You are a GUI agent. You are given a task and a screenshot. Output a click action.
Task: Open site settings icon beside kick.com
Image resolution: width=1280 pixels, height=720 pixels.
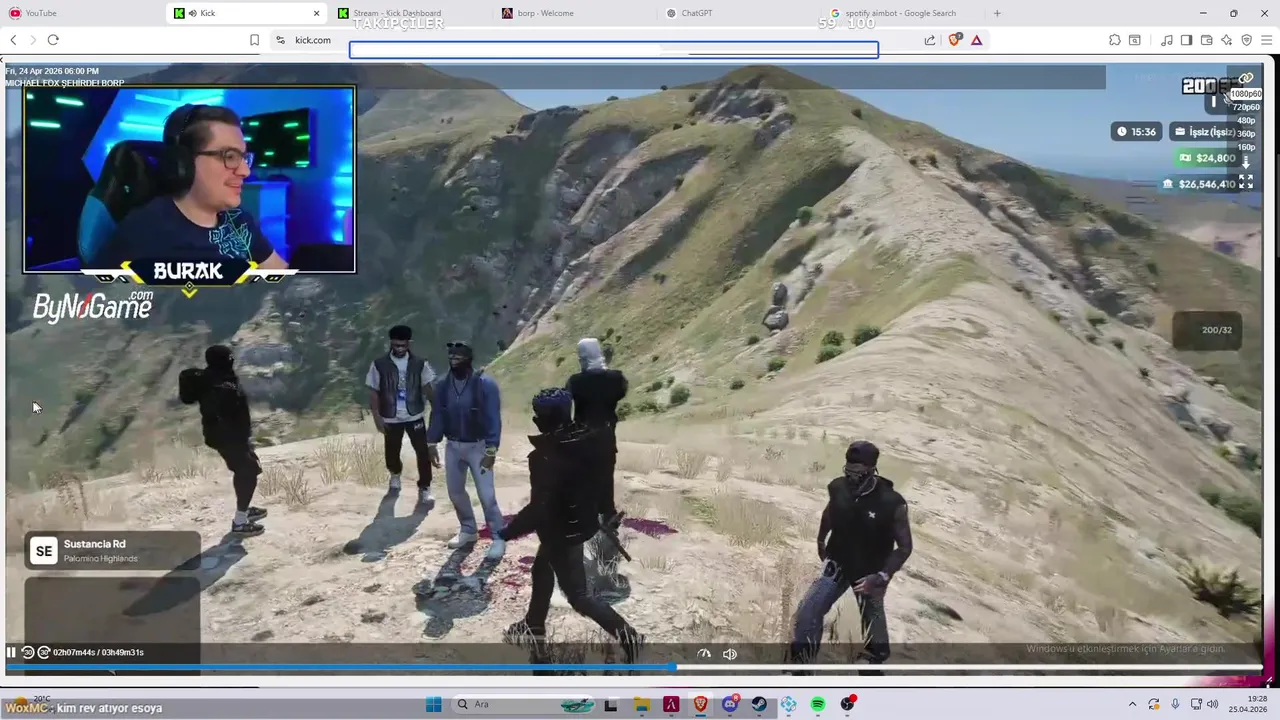point(280,40)
